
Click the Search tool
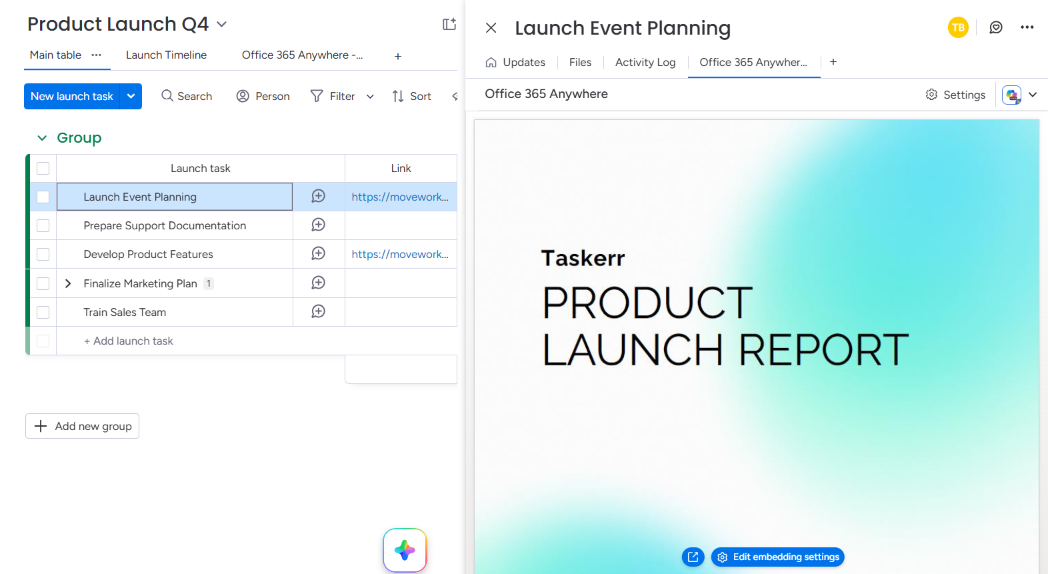[186, 96]
